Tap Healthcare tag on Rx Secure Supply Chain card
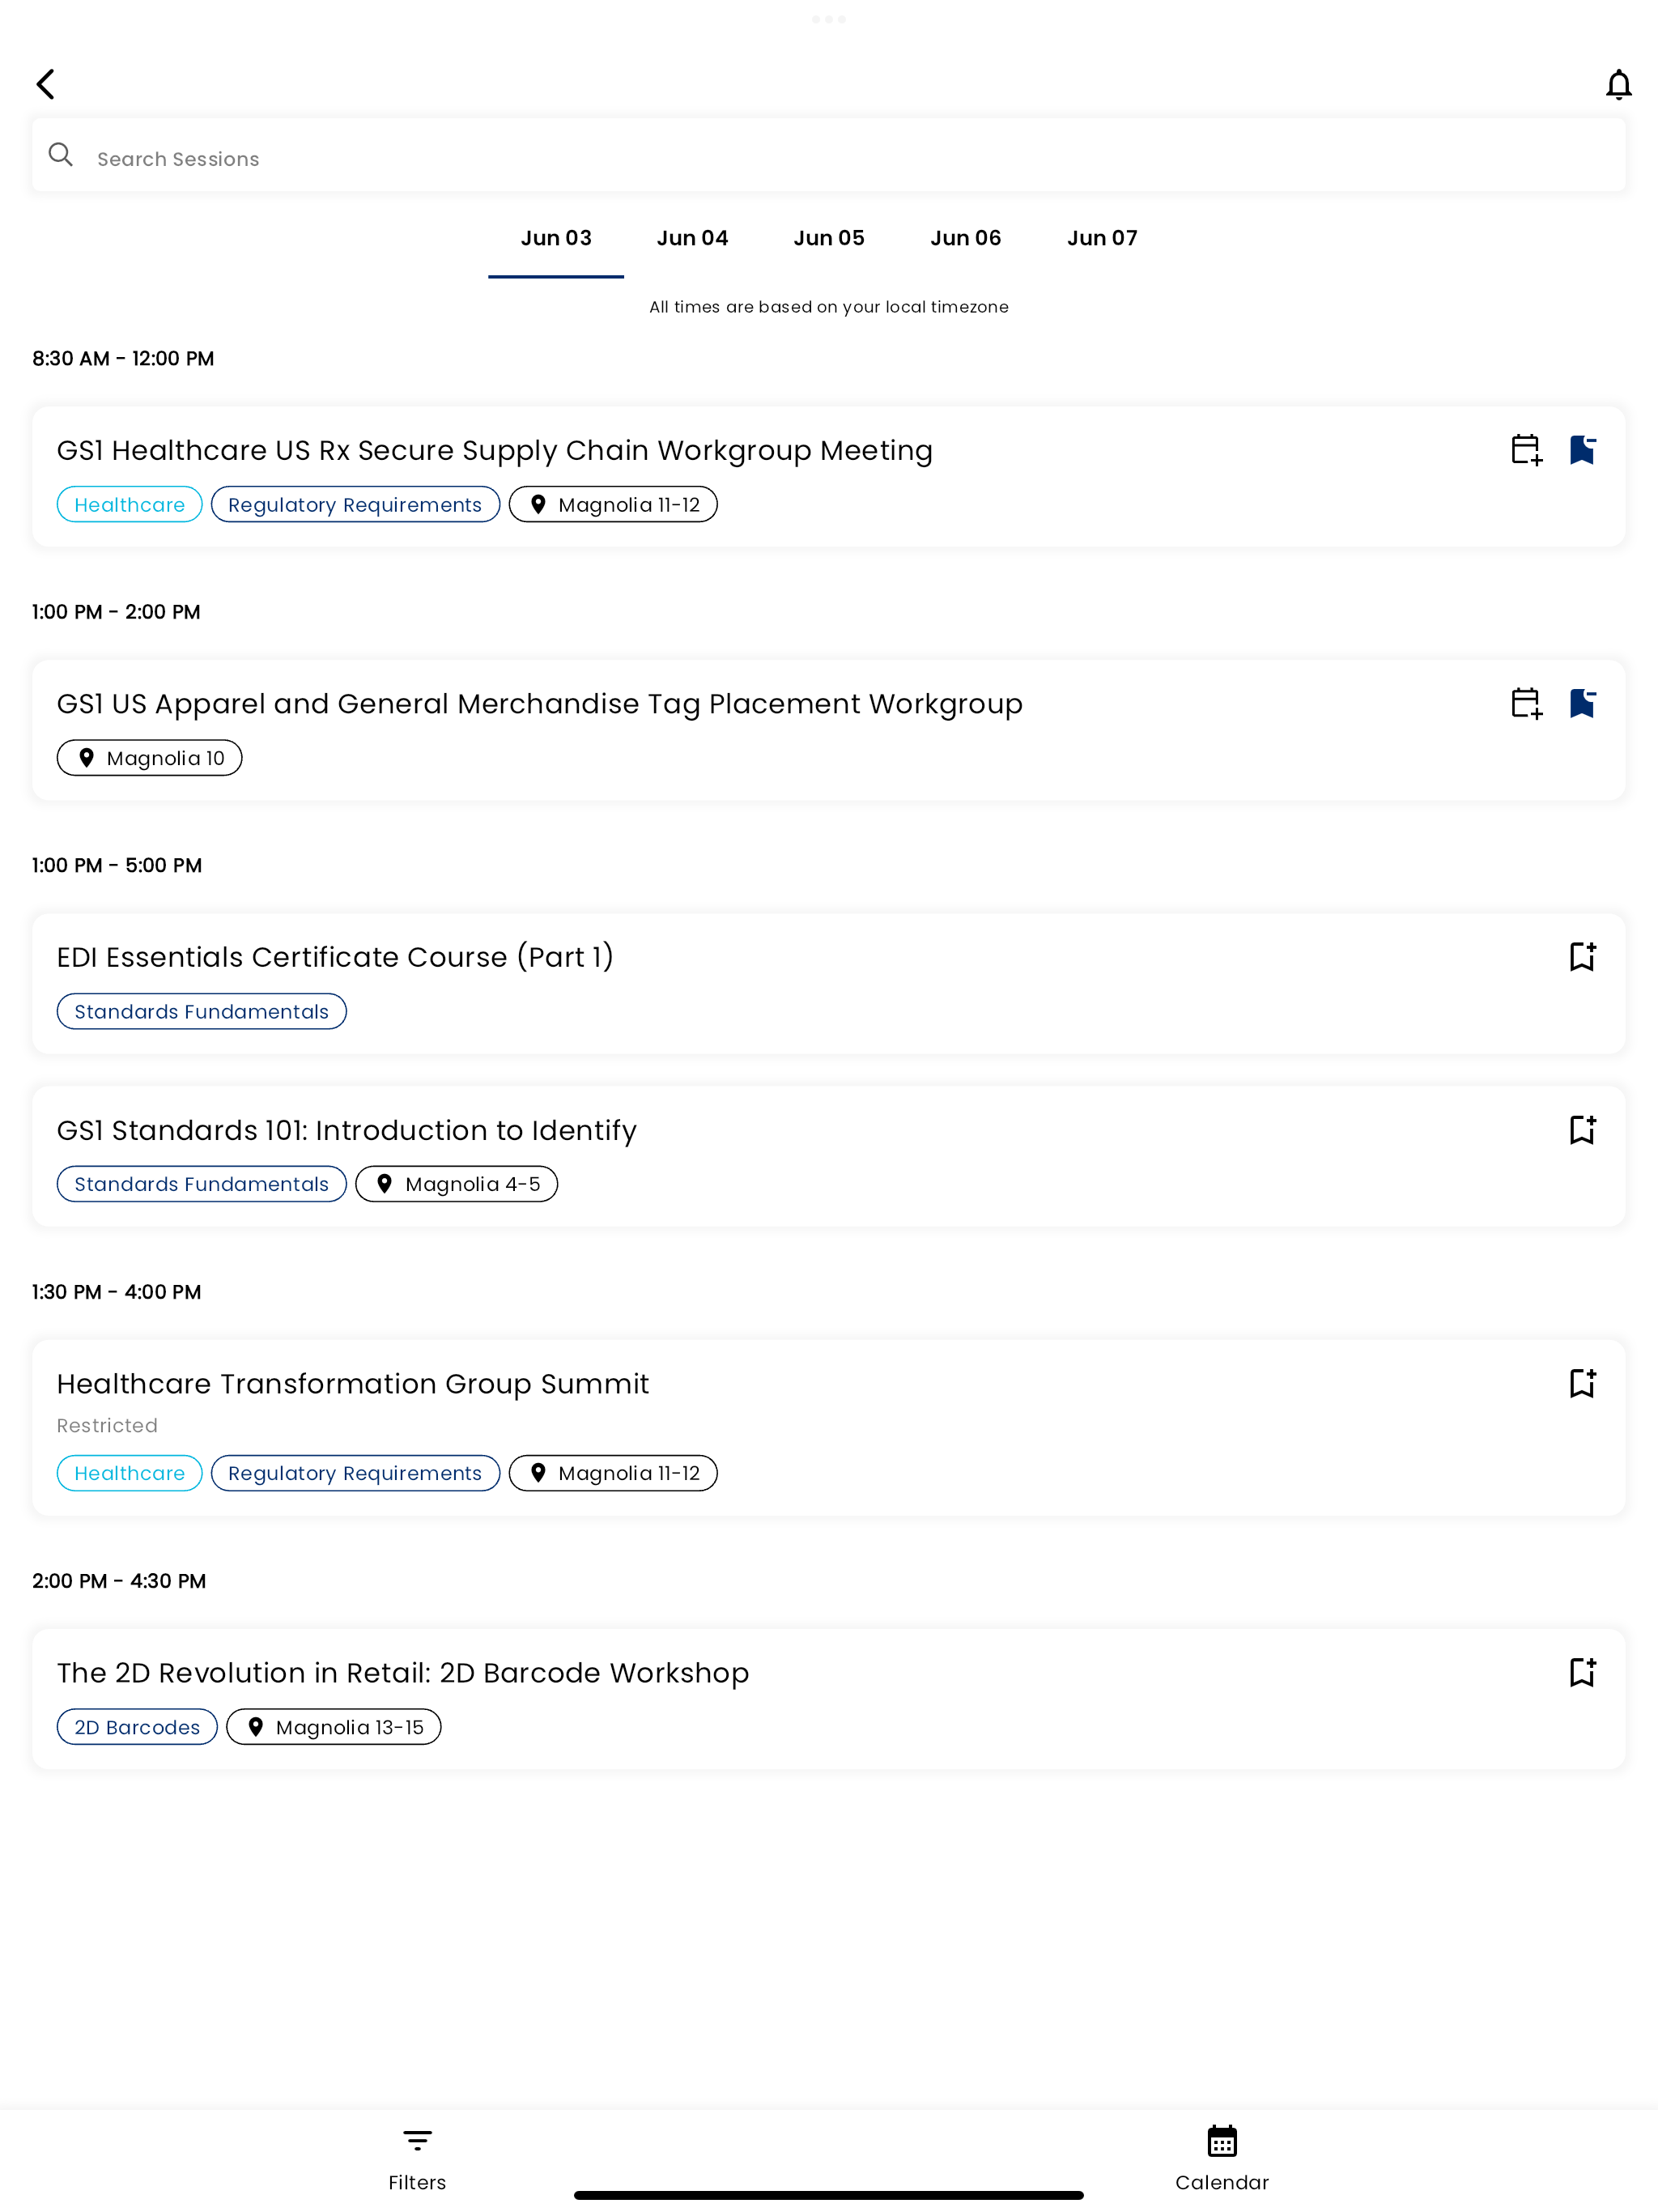 point(130,505)
